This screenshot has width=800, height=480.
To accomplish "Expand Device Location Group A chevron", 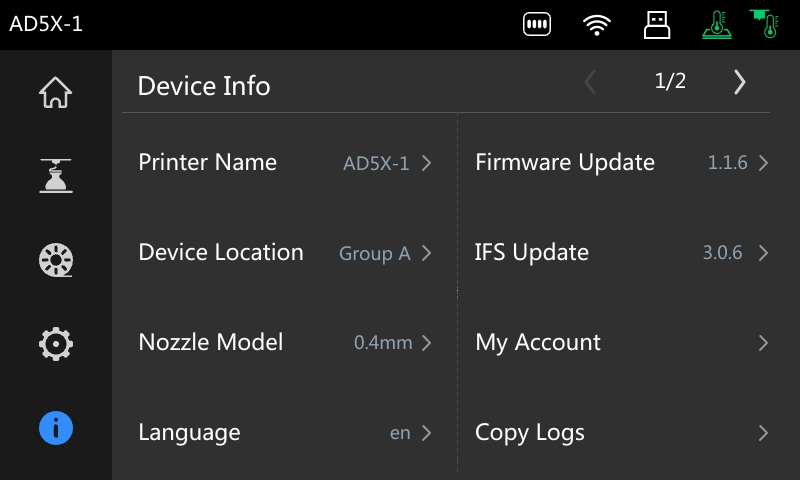I will tap(427, 253).
